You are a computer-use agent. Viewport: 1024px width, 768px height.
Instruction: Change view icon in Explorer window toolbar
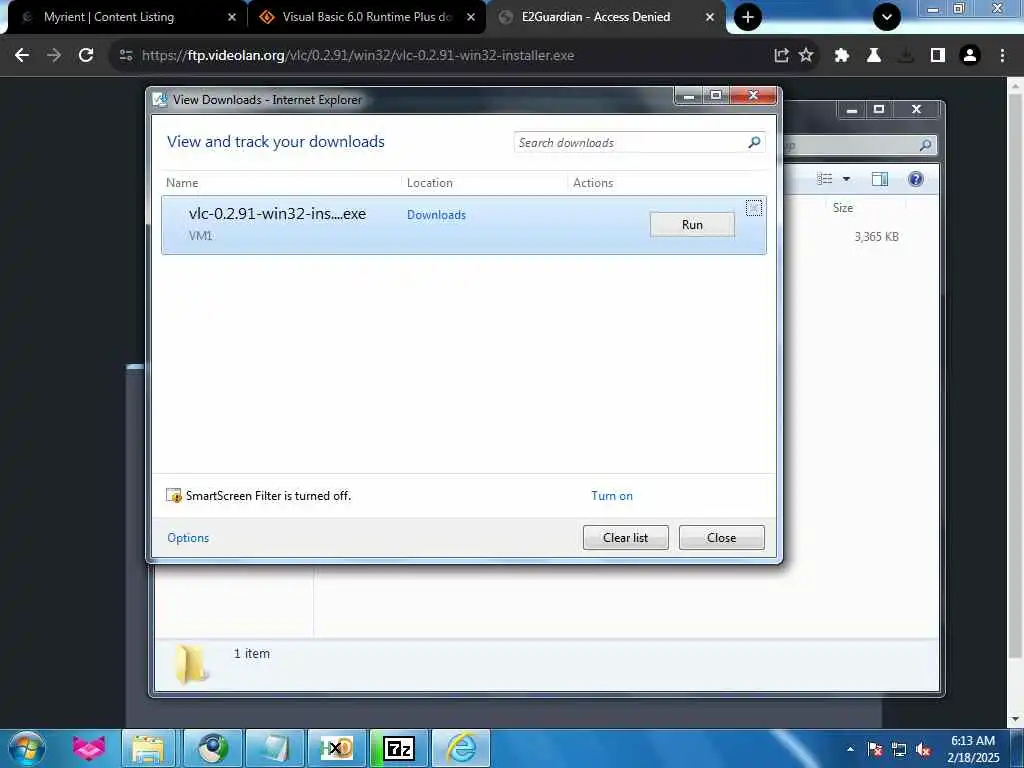click(x=825, y=179)
